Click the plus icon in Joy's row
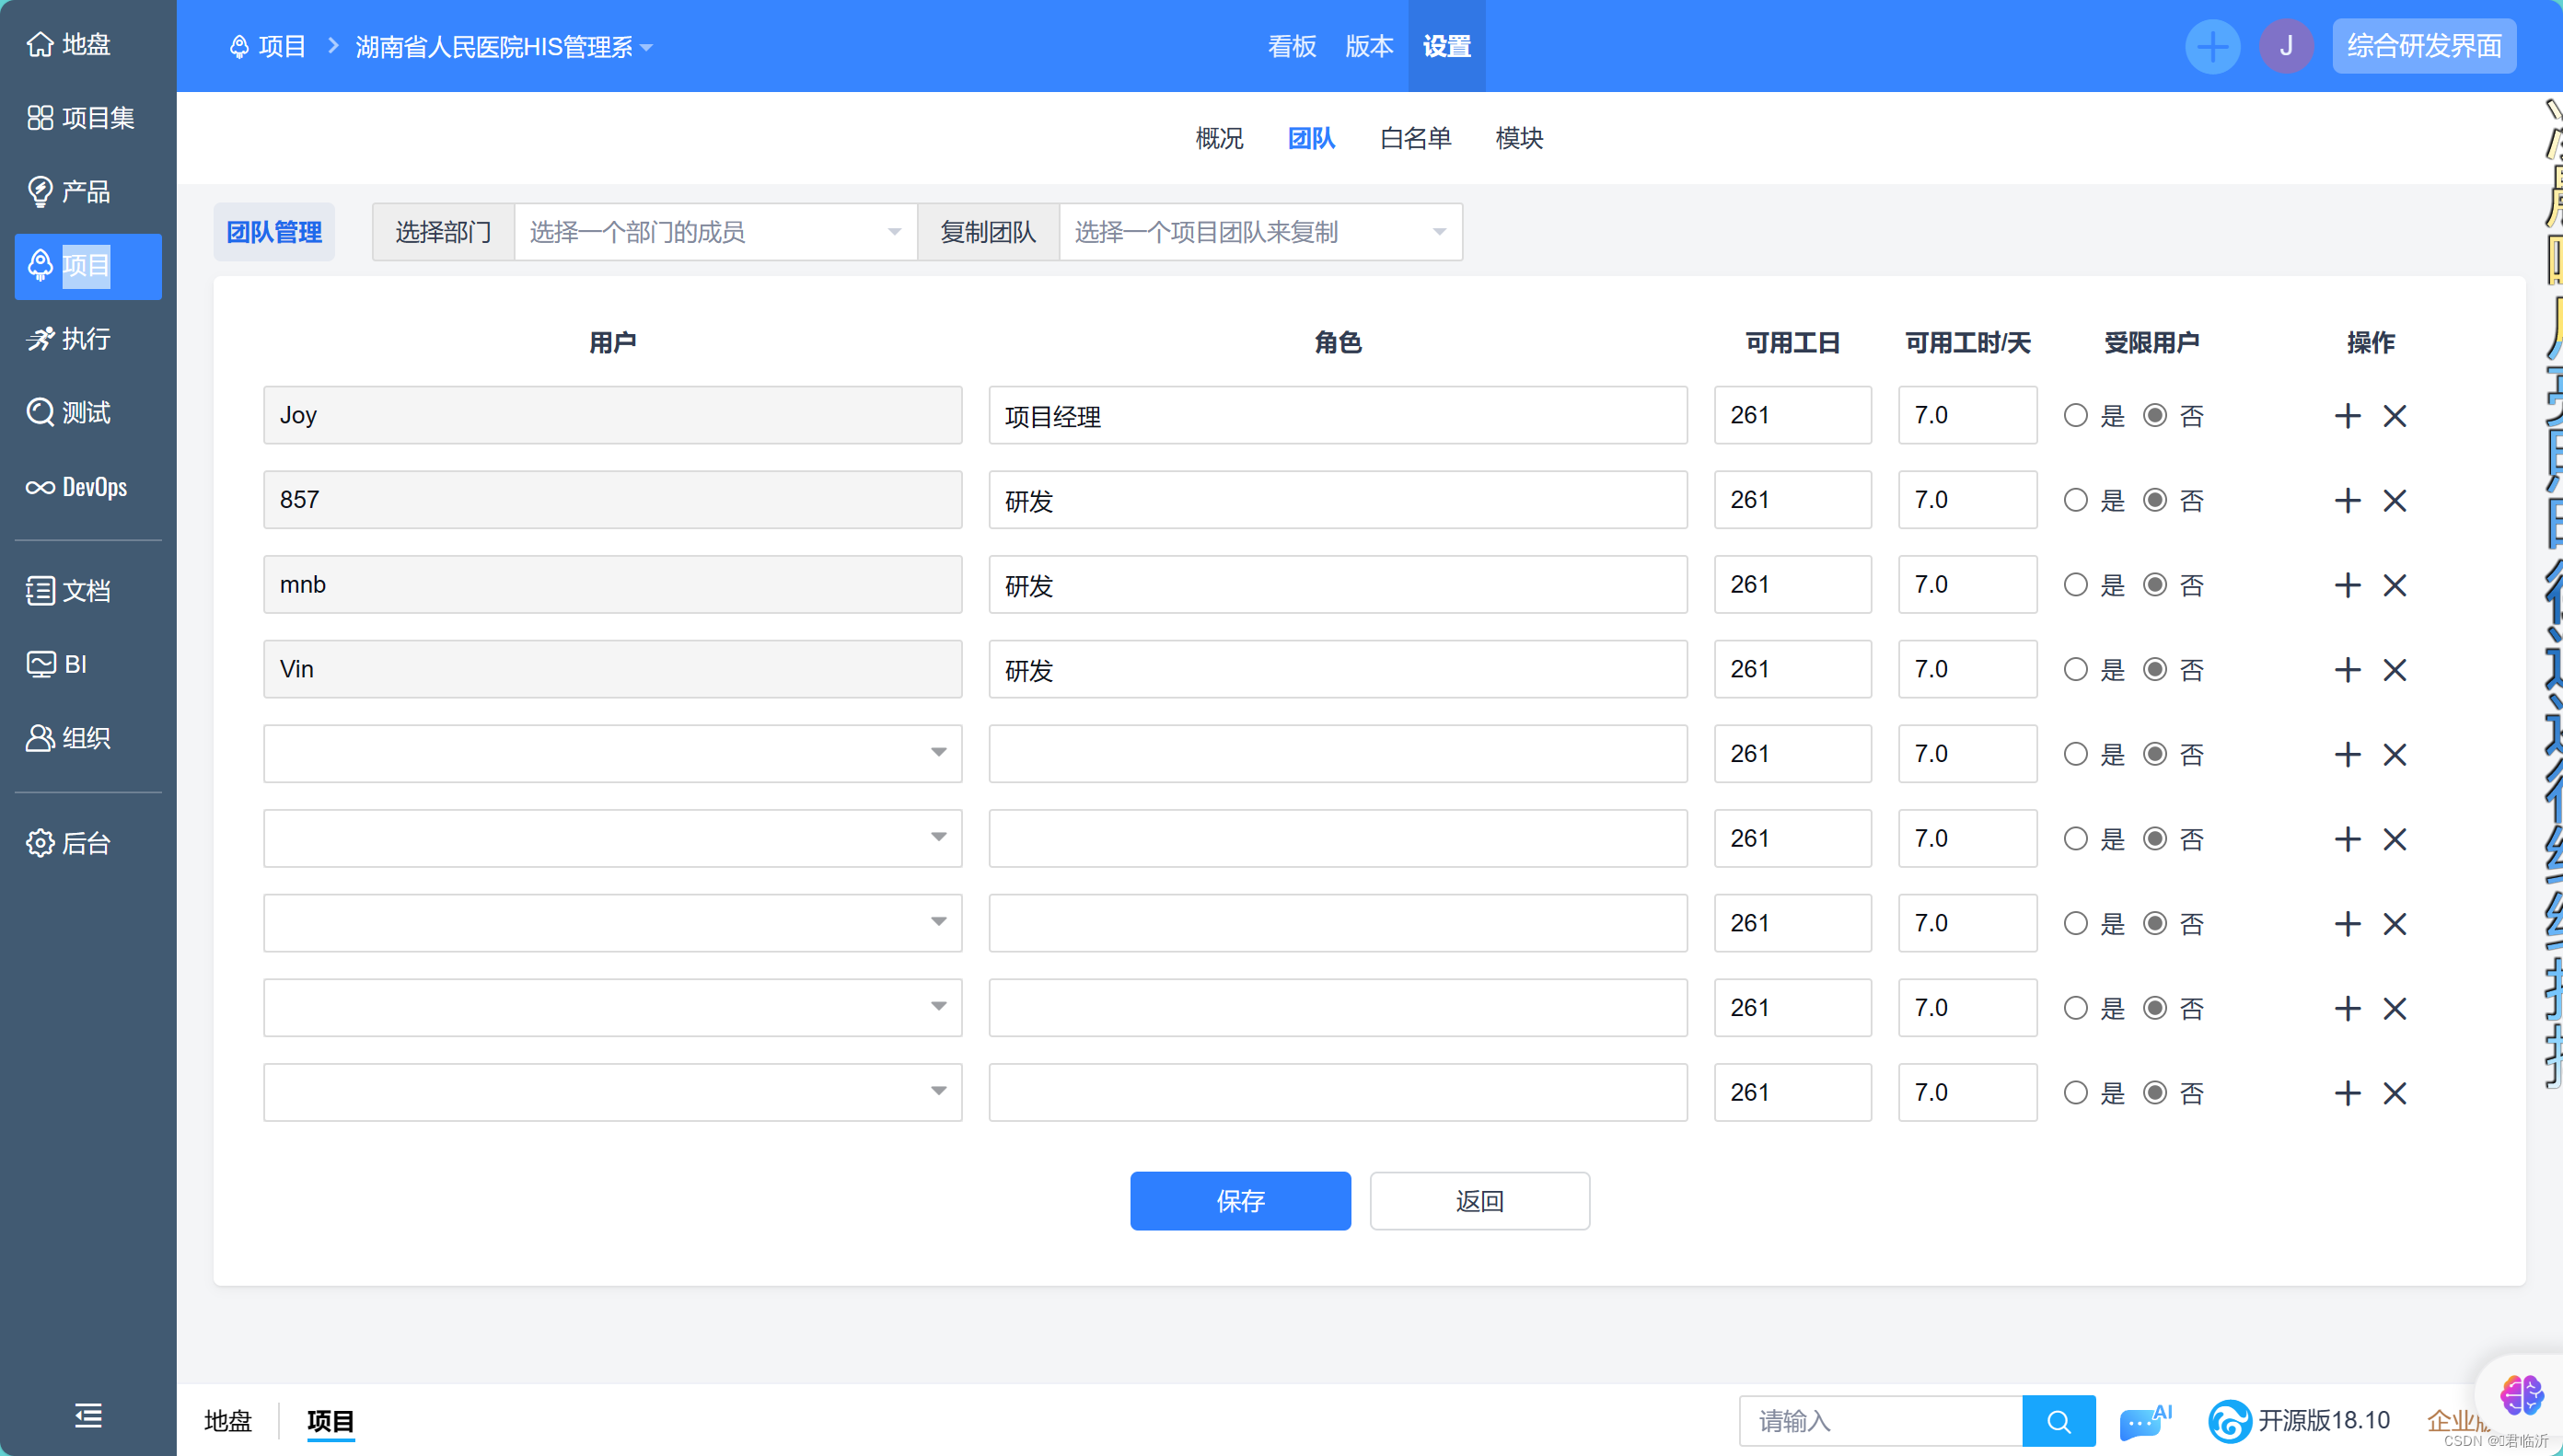The width and height of the screenshot is (2563, 1456). pos(2347,416)
